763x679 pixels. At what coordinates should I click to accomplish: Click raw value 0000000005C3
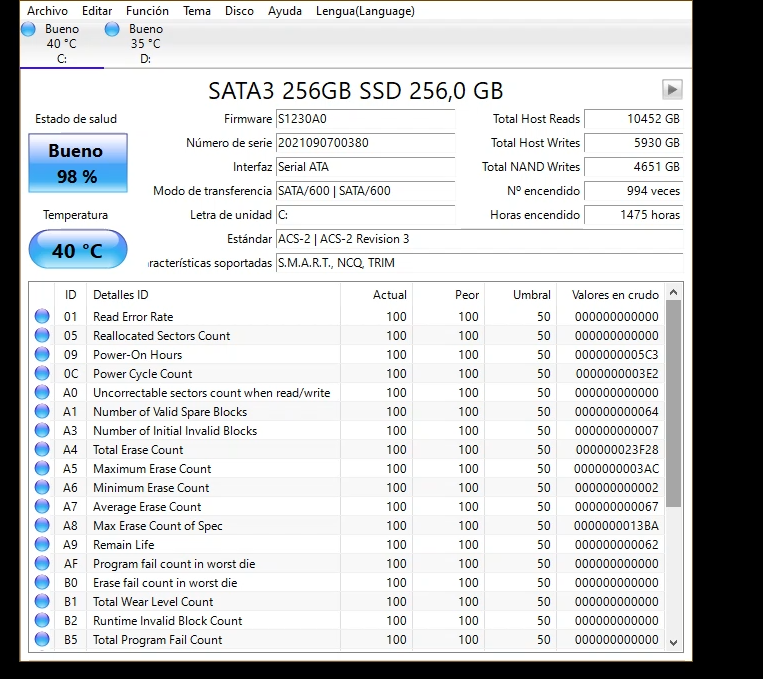click(617, 355)
